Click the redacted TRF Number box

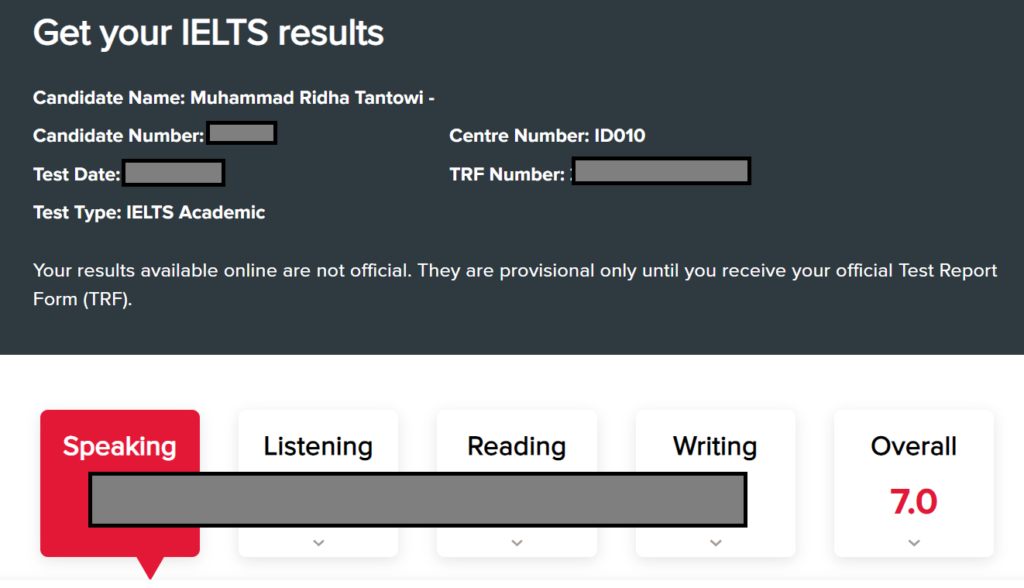661,173
